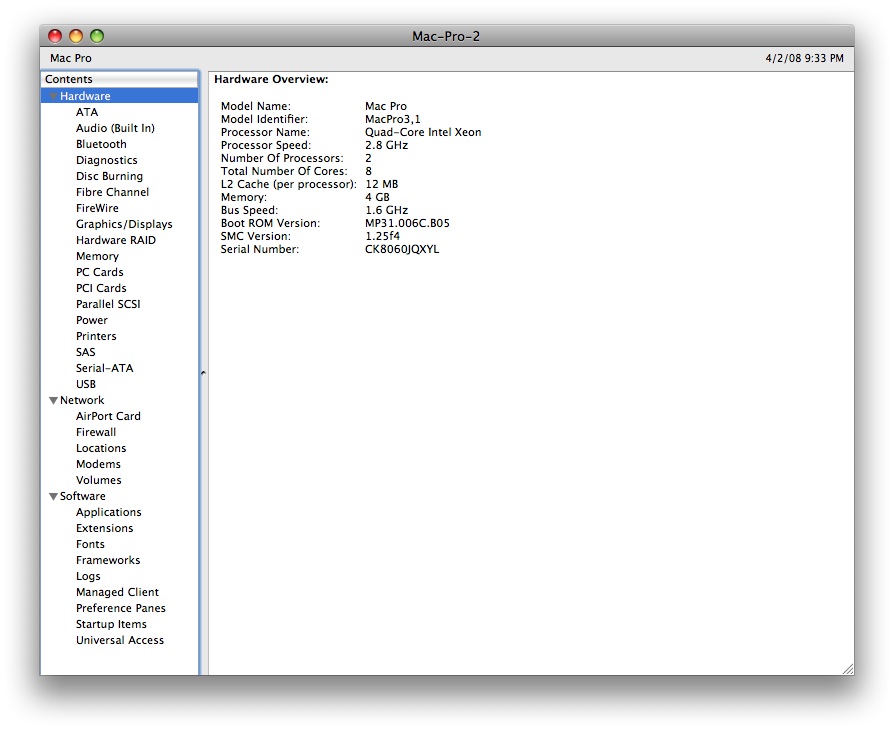Click the Boot ROM value MP31.006C.B05

pos(407,223)
